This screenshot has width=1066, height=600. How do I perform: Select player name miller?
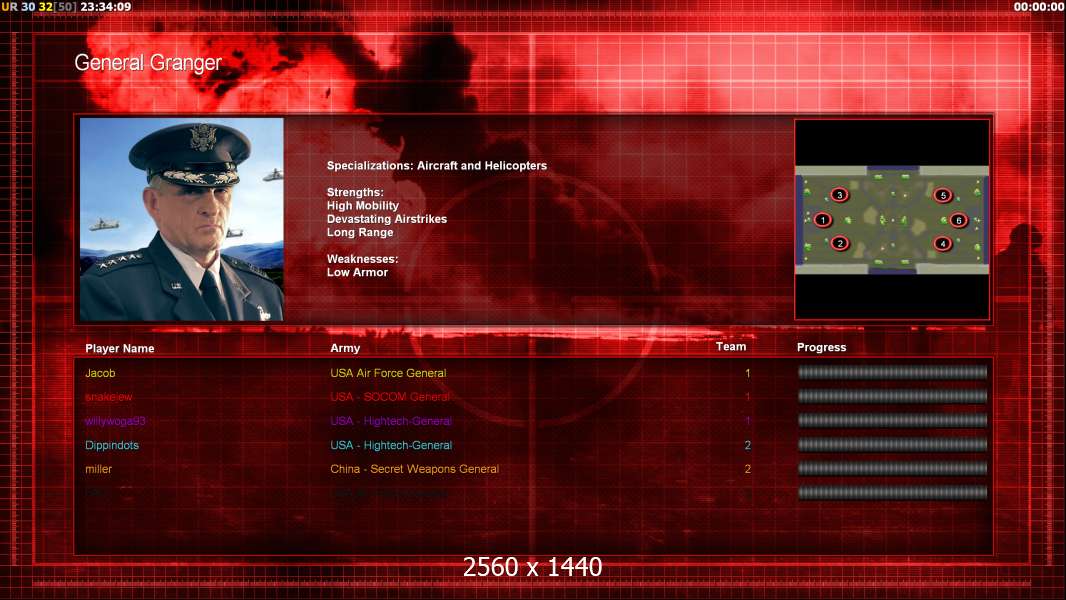pyautogui.click(x=99, y=469)
